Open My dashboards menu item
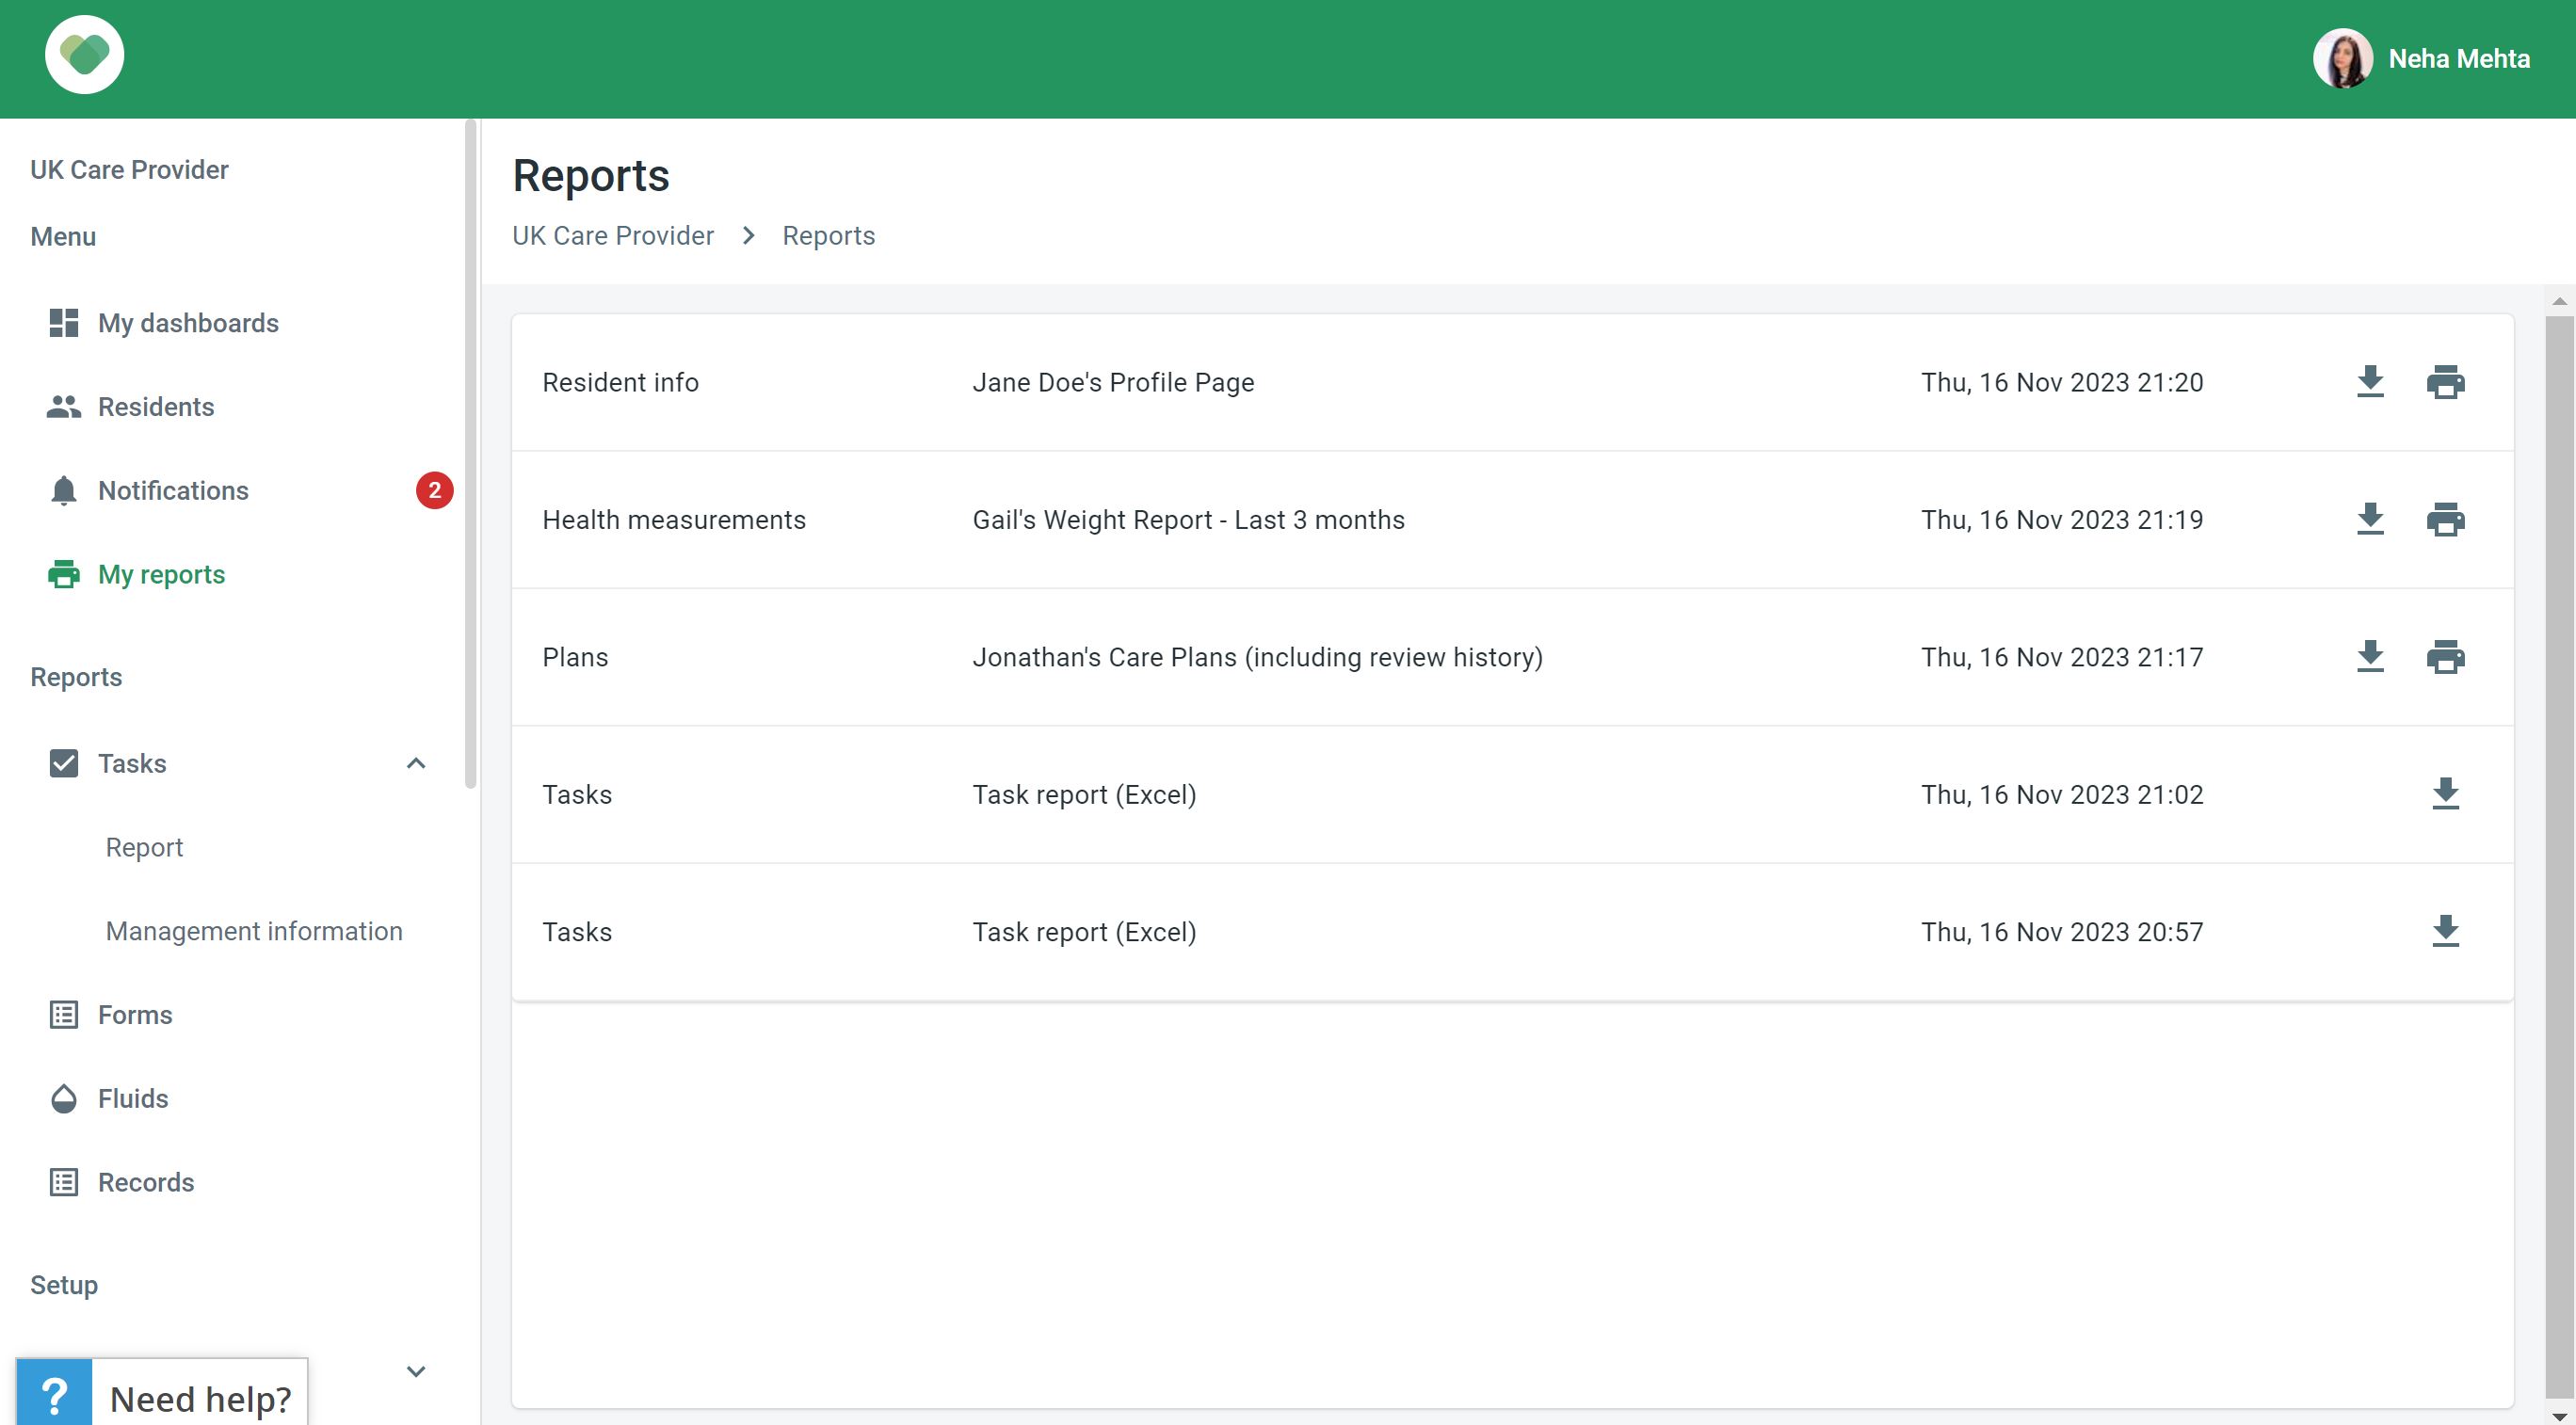Viewport: 2576px width, 1425px height. click(x=188, y=323)
